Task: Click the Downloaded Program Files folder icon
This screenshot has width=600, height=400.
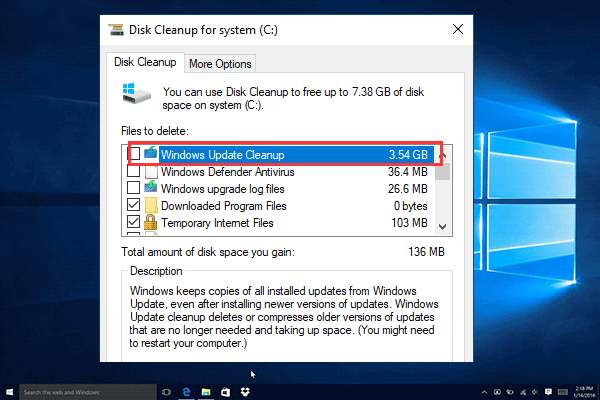Action: tap(151, 205)
